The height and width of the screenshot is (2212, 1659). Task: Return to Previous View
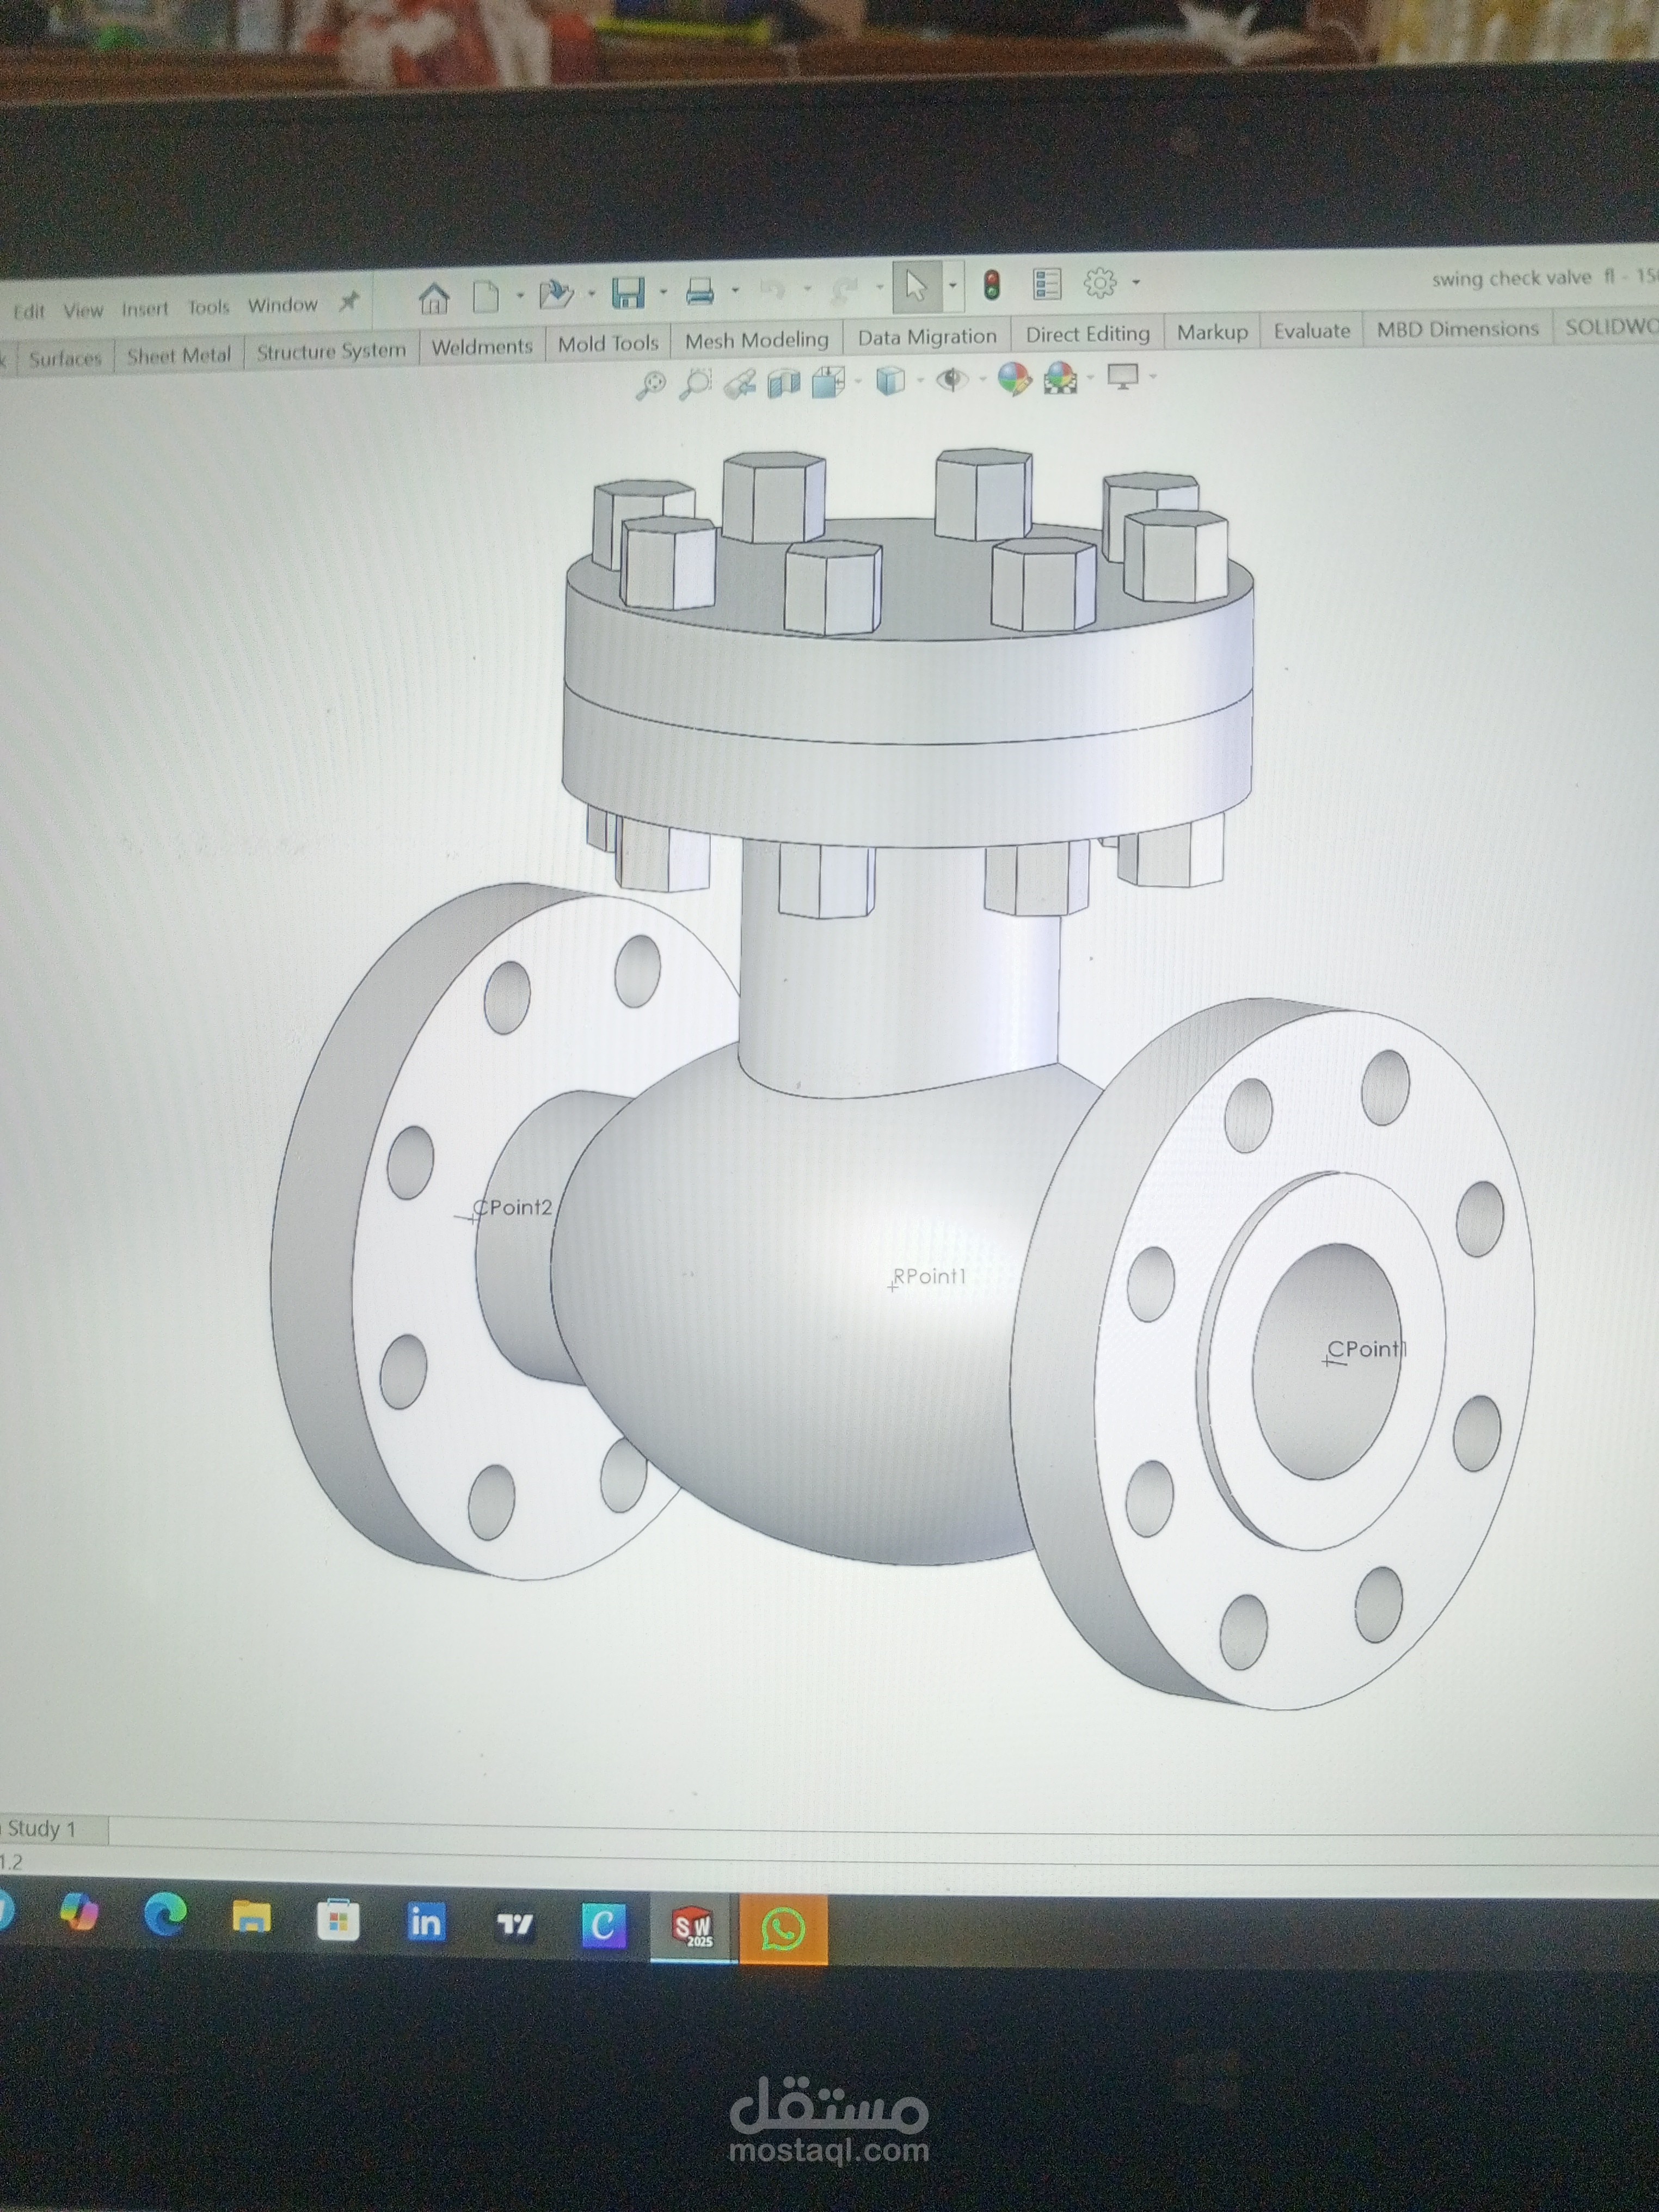tap(740, 384)
